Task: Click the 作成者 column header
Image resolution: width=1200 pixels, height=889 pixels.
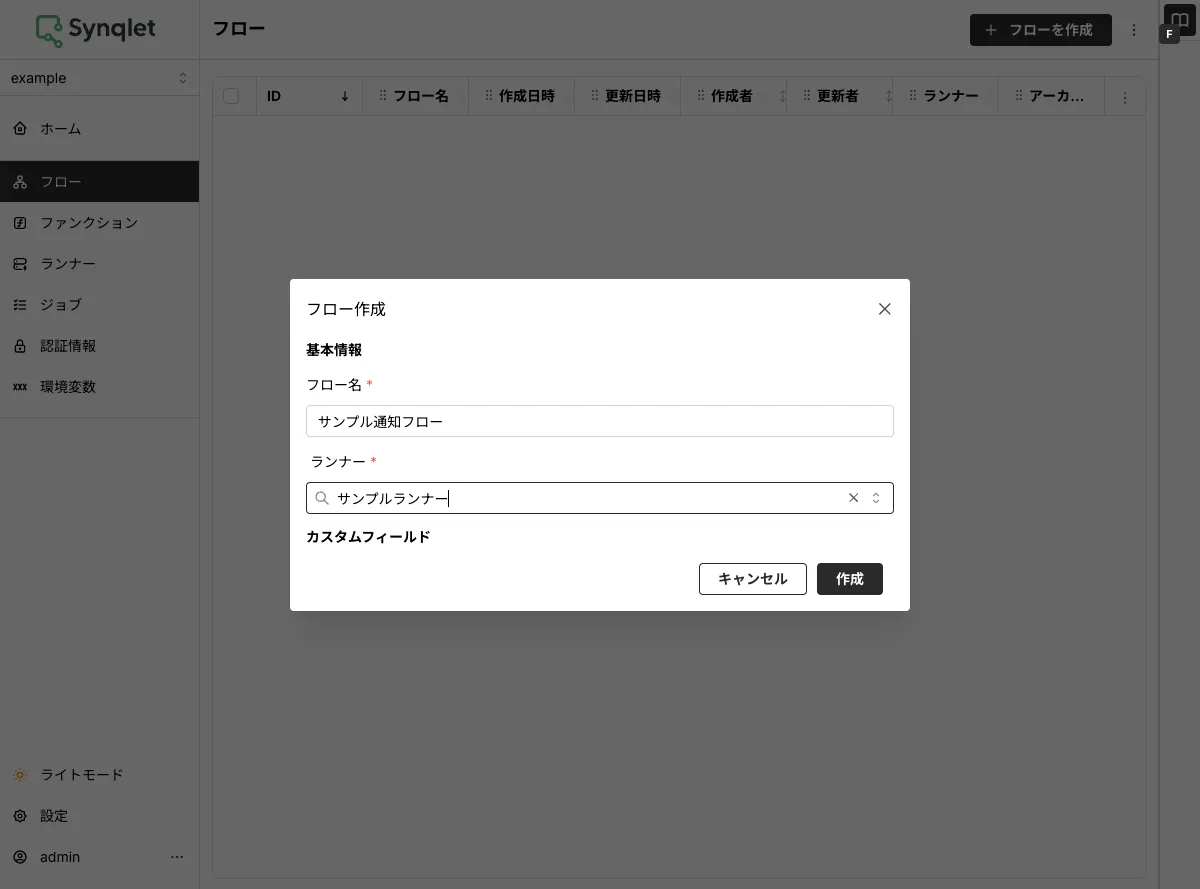Action: pyautogui.click(x=732, y=96)
